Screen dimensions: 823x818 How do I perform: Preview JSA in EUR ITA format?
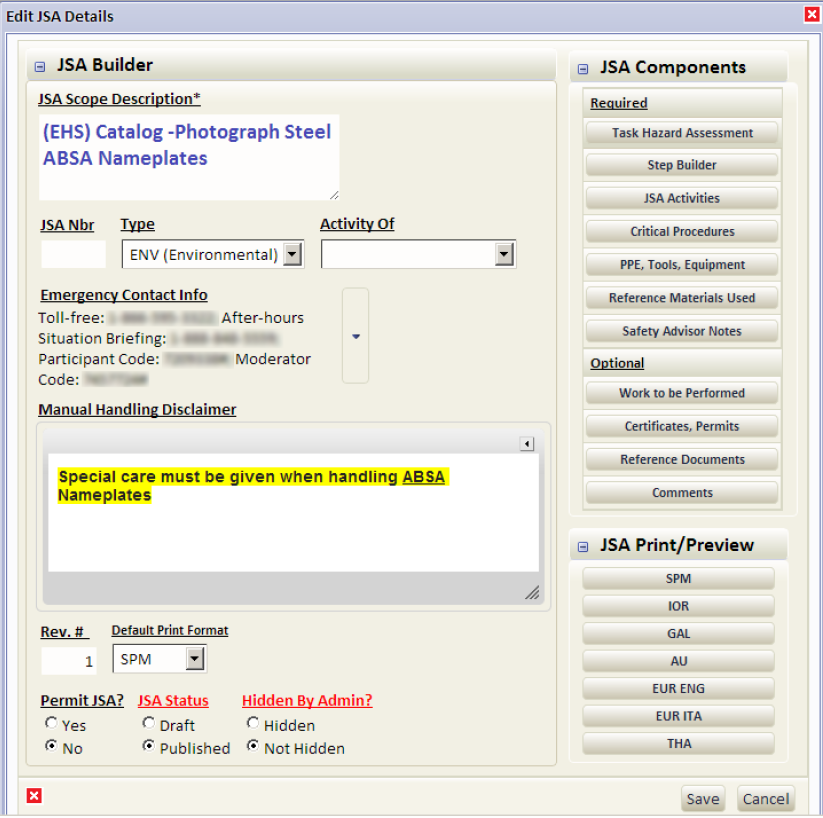(678, 716)
